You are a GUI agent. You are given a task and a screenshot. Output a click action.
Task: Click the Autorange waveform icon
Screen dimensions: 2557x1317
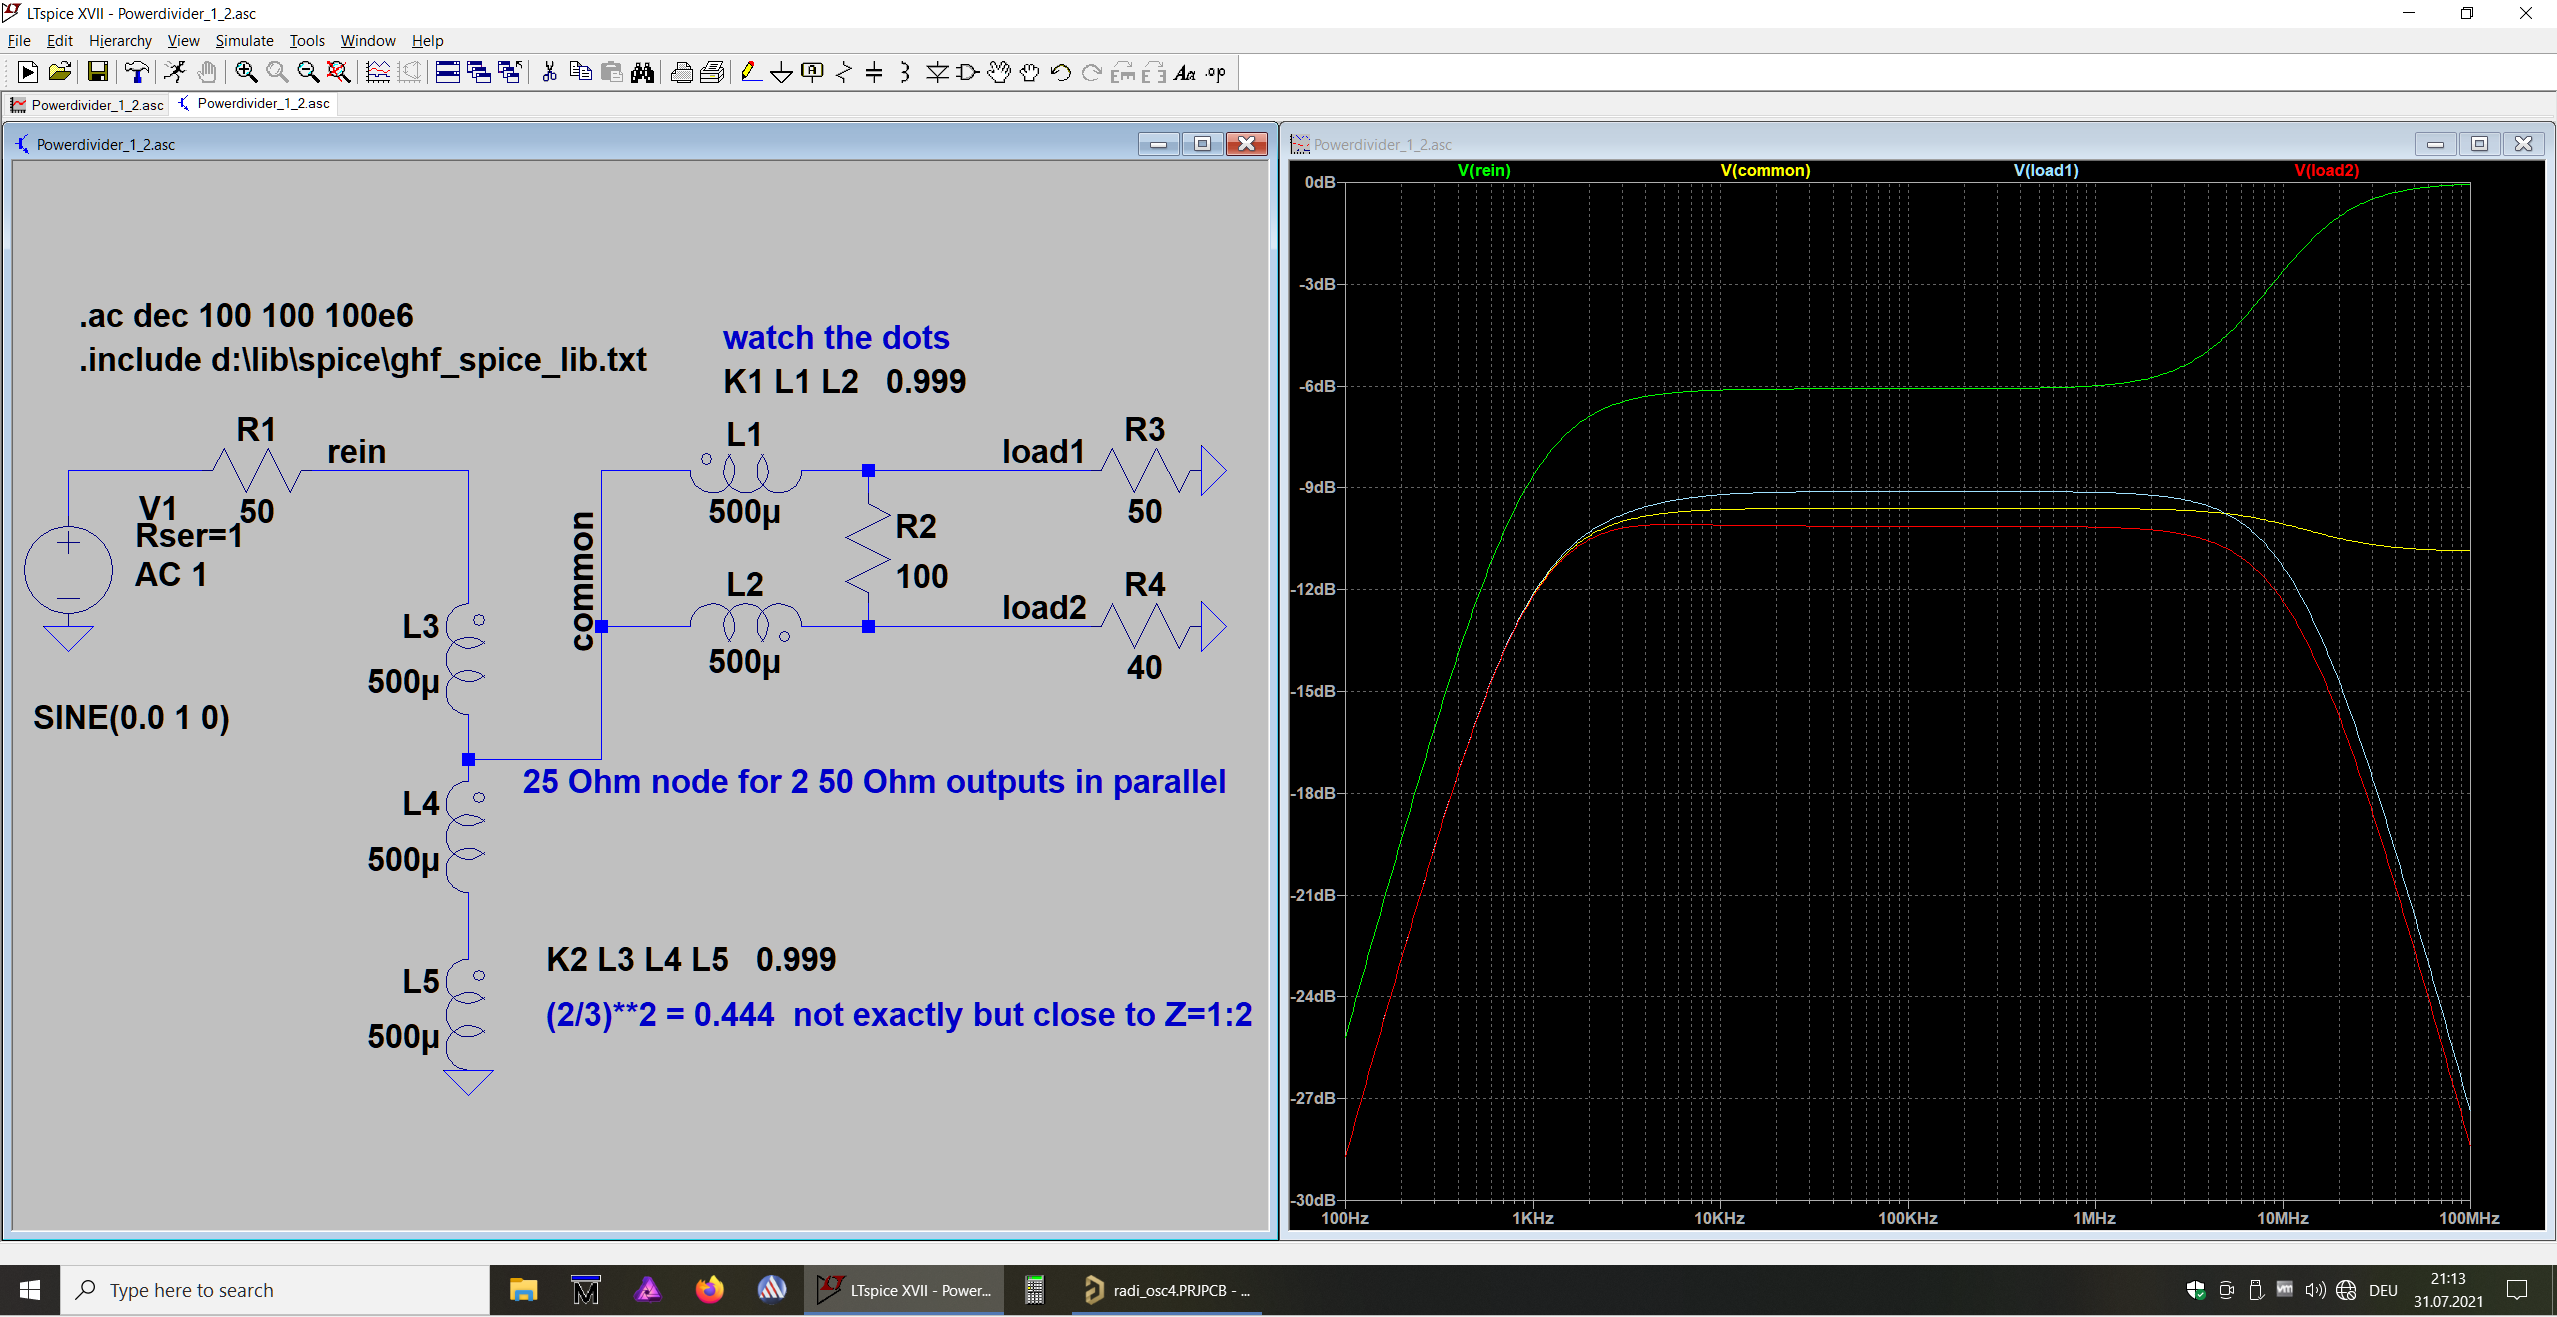coord(378,72)
